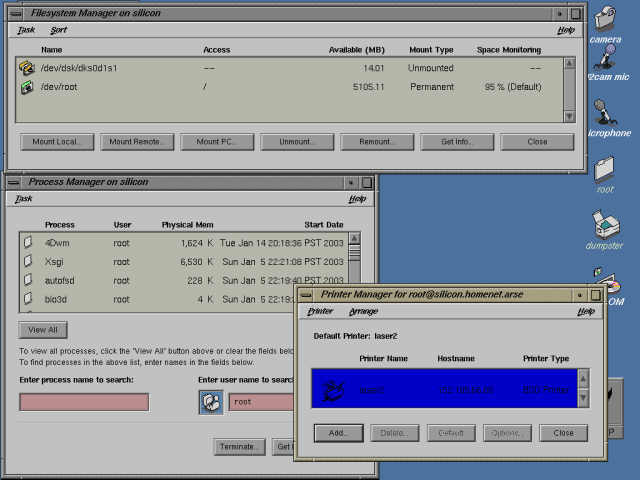640x480 pixels.
Task: Click the 4Dwm process icon
Action: pyautogui.click(x=28, y=243)
